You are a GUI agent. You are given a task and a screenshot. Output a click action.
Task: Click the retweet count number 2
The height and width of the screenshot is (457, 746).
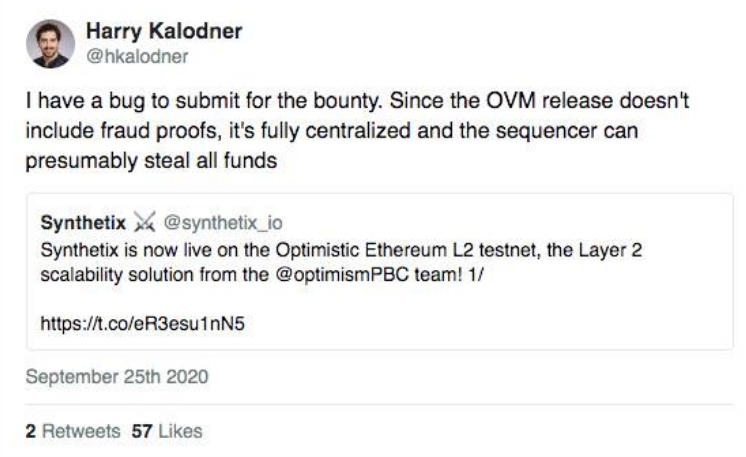click(x=30, y=431)
